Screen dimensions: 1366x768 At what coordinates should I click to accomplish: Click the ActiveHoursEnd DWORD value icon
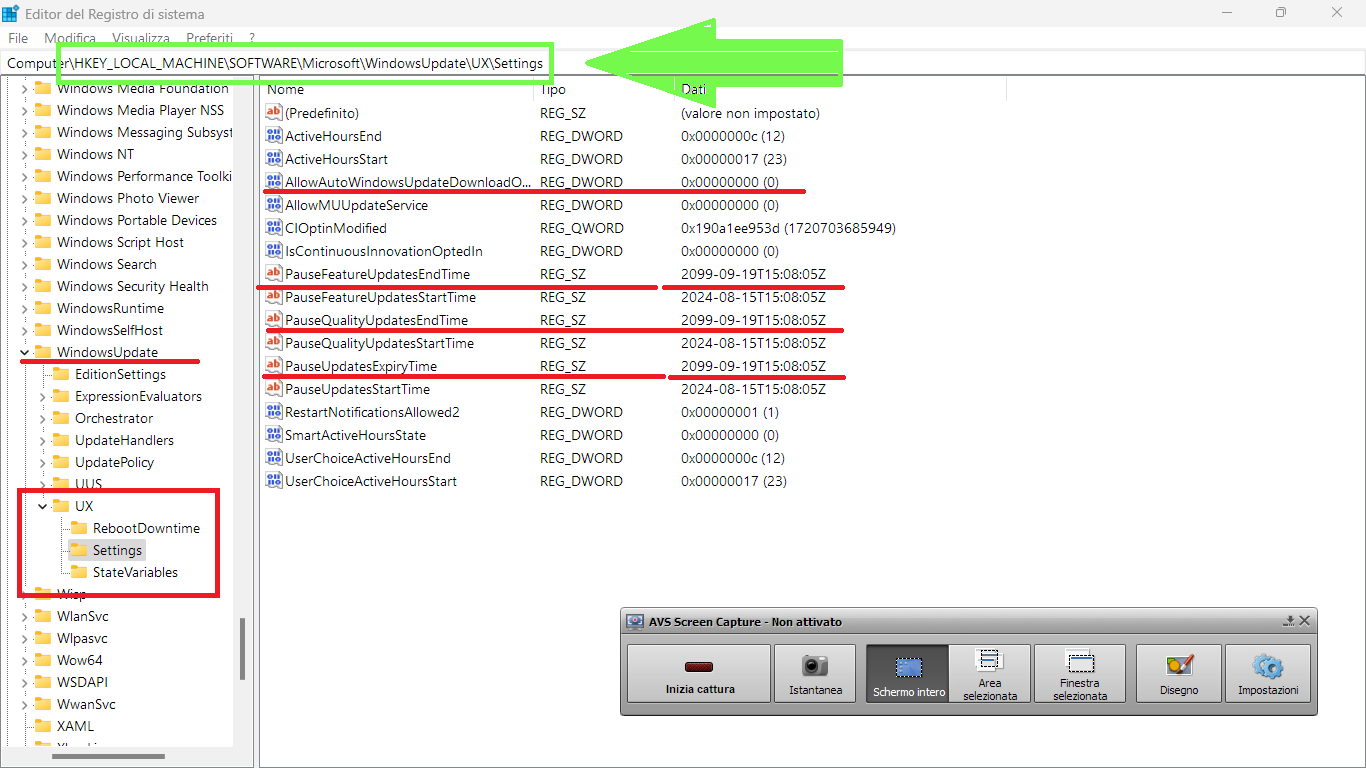274,136
